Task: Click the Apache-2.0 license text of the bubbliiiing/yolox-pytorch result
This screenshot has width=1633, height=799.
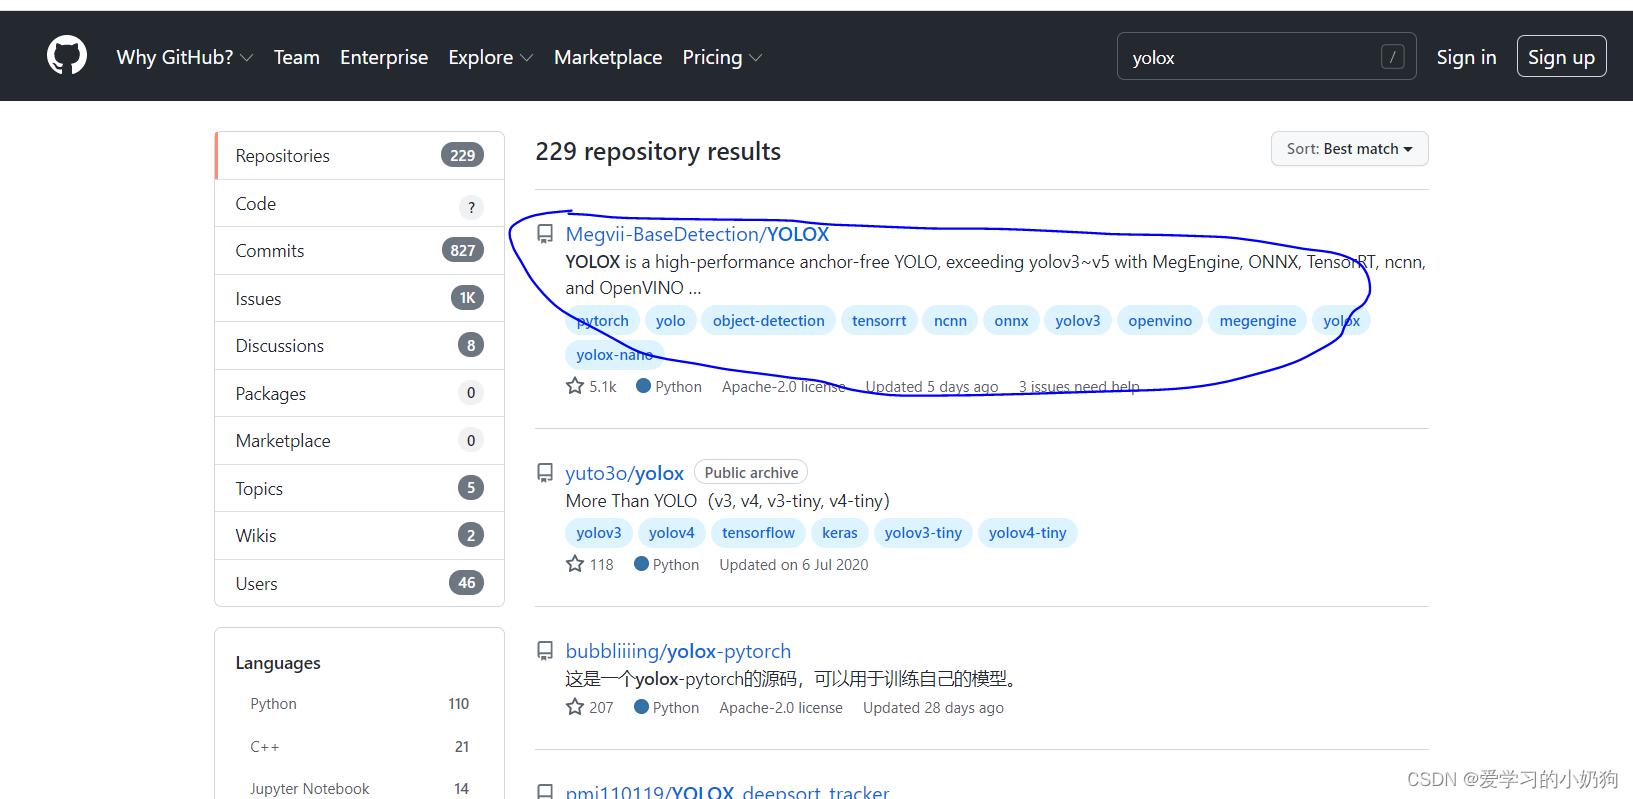Action: coord(781,708)
